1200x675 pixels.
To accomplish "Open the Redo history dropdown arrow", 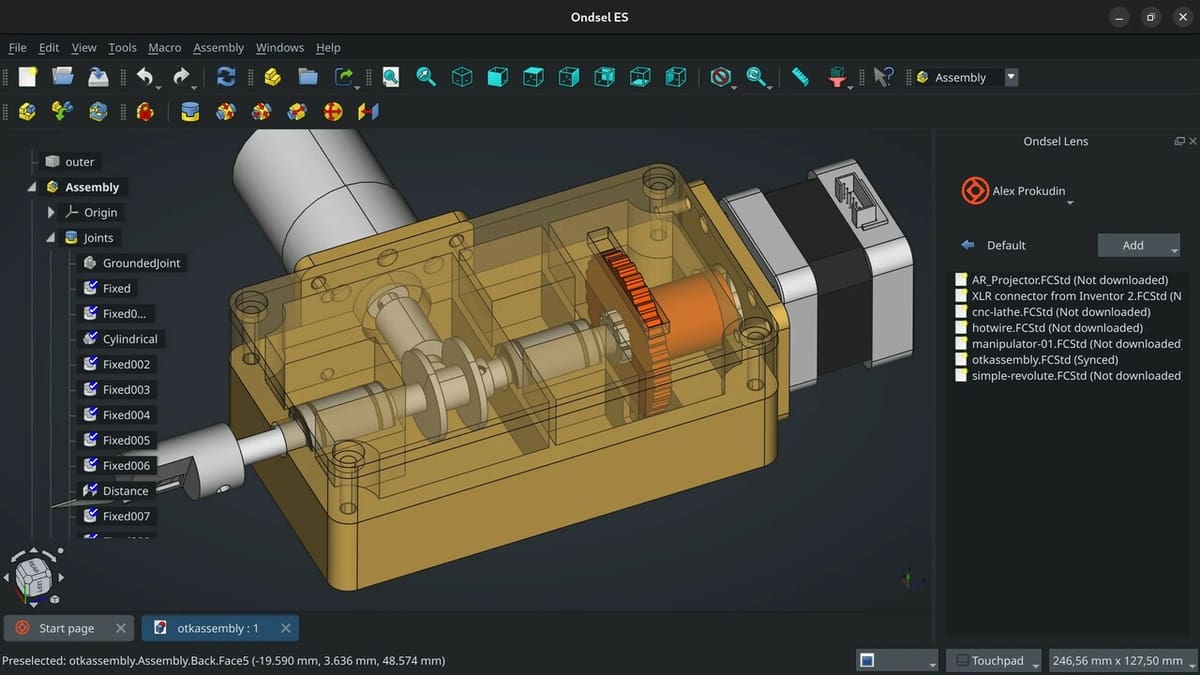I will click(x=195, y=88).
